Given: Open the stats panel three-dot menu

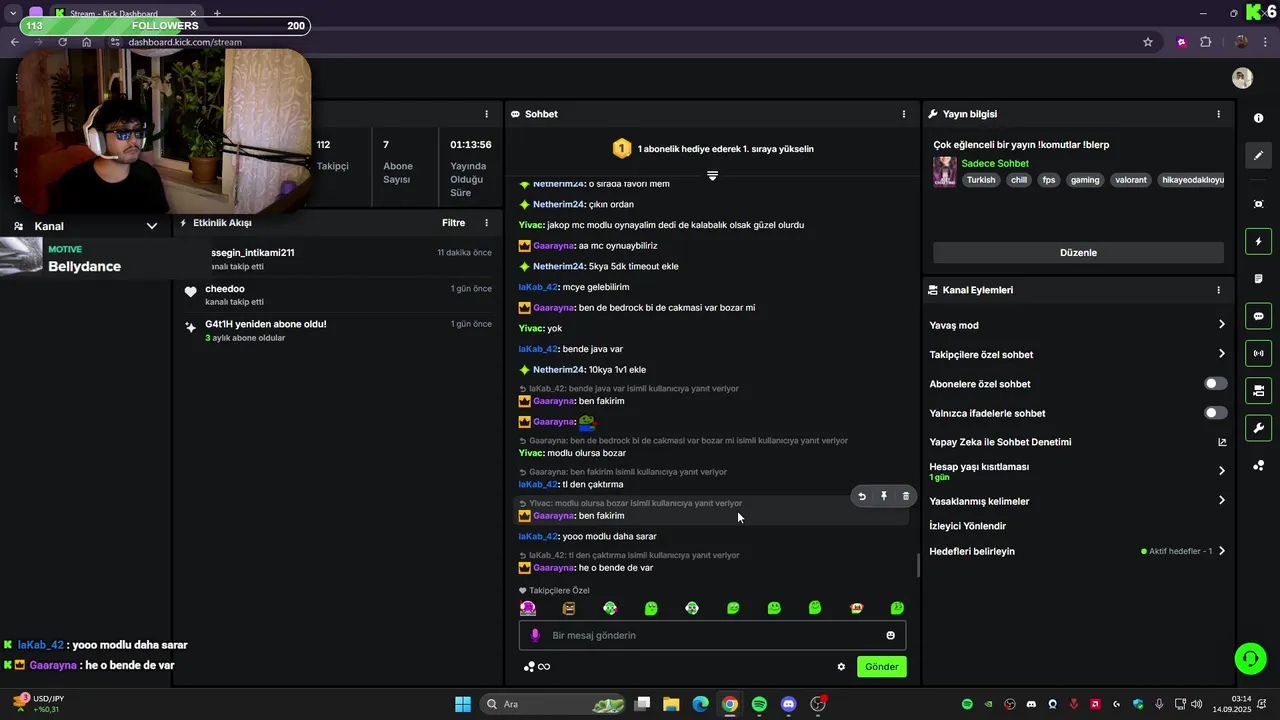Looking at the screenshot, I should tap(487, 114).
